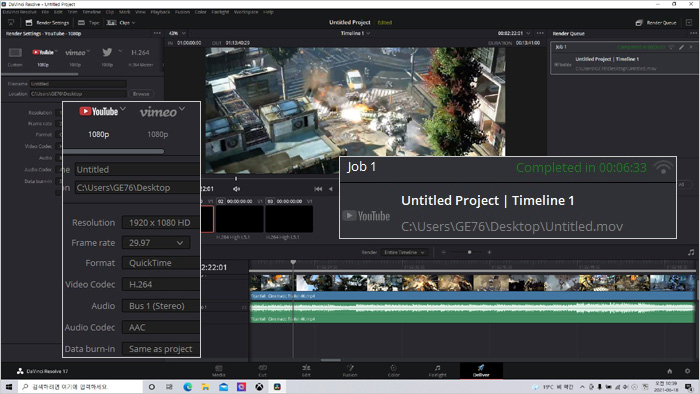Zoom out timeline with minus icon
The width and height of the screenshot is (700, 394).
tap(443, 252)
